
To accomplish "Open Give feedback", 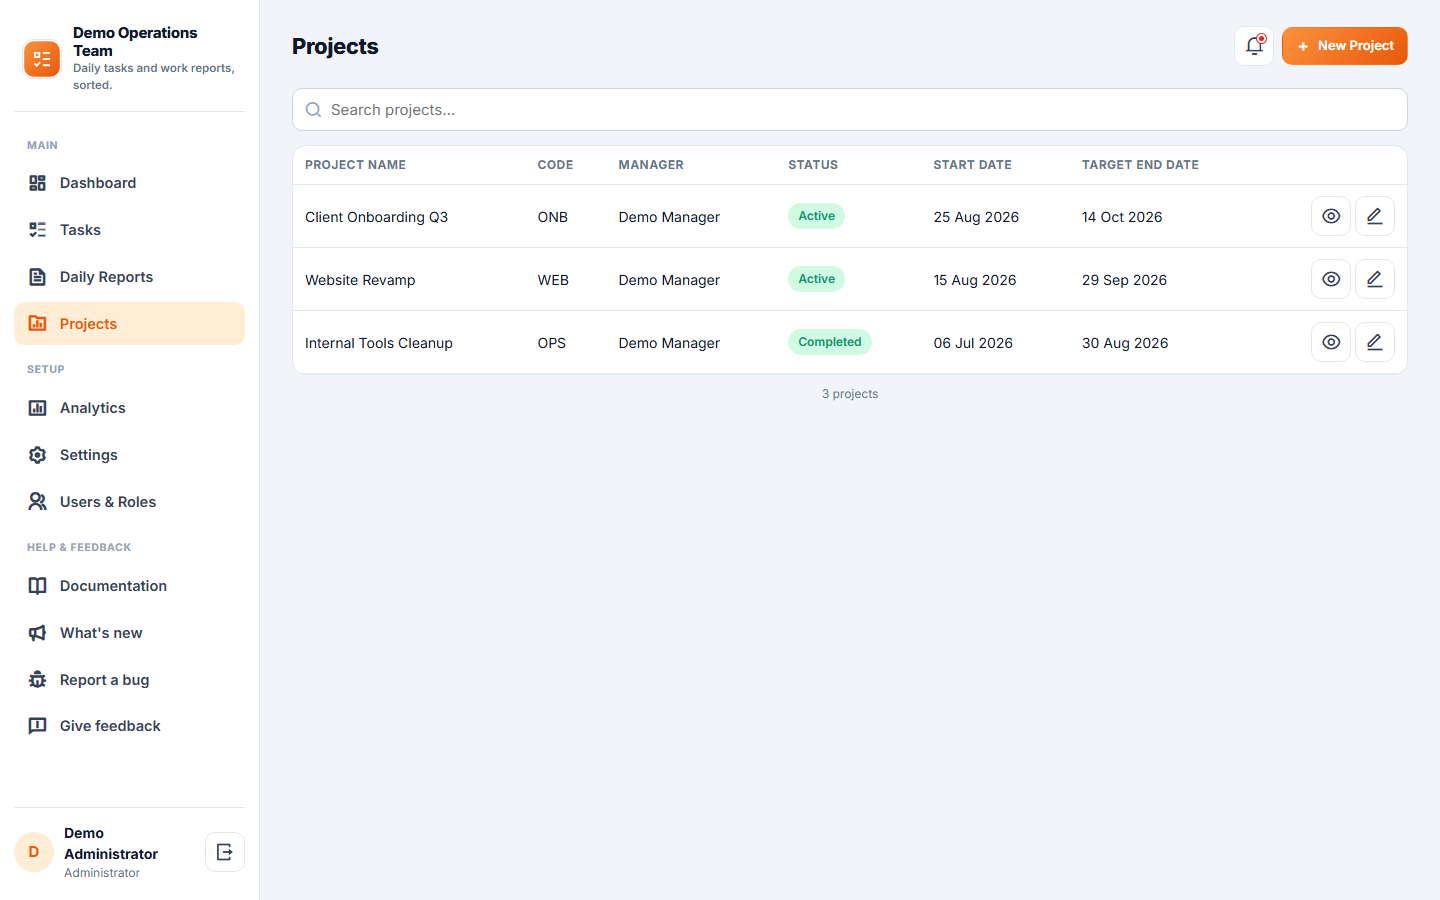I will 129,726.
